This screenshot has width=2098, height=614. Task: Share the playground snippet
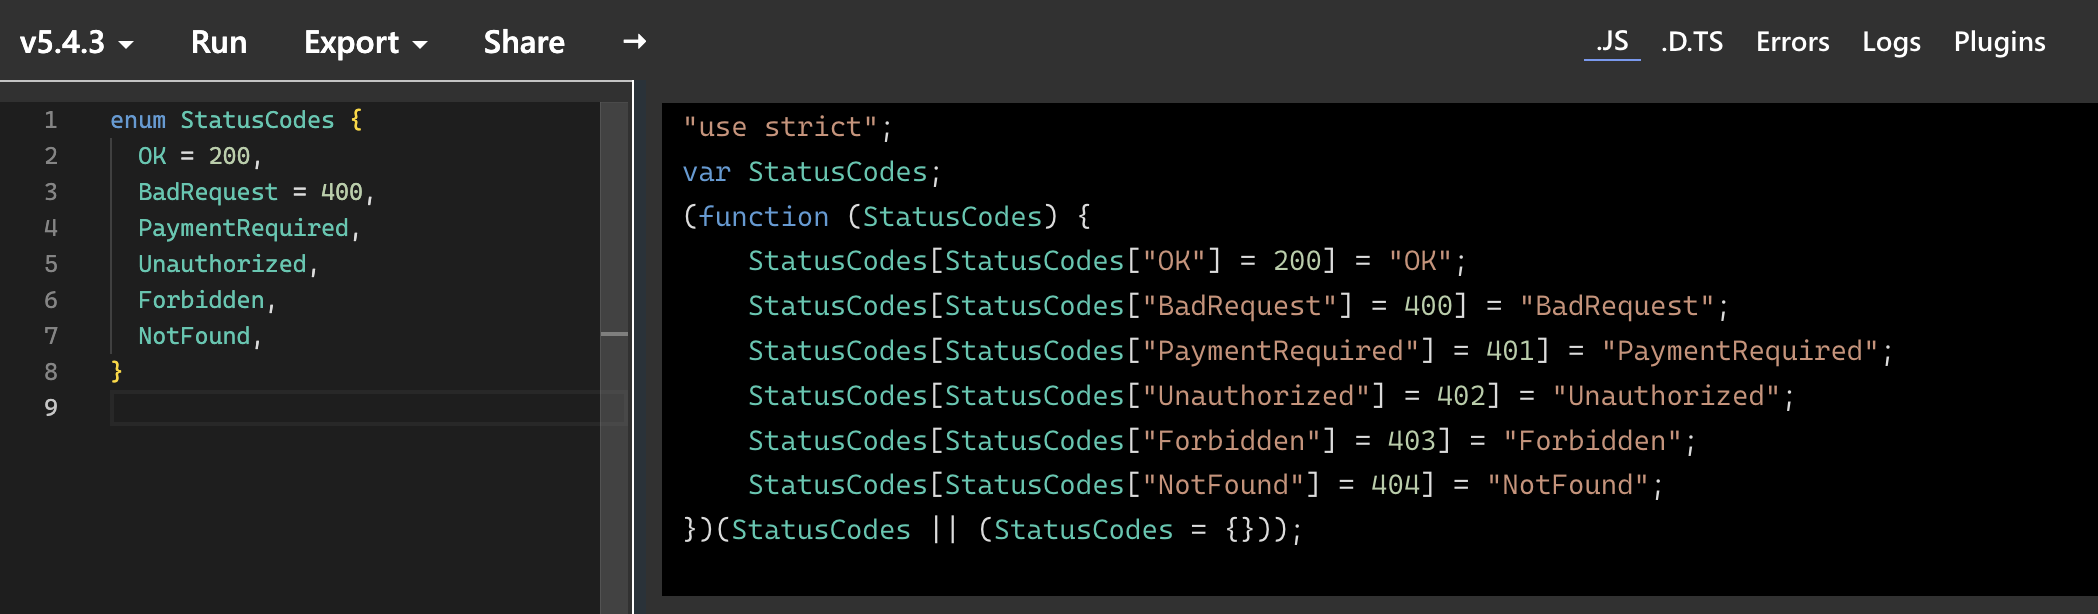[523, 42]
